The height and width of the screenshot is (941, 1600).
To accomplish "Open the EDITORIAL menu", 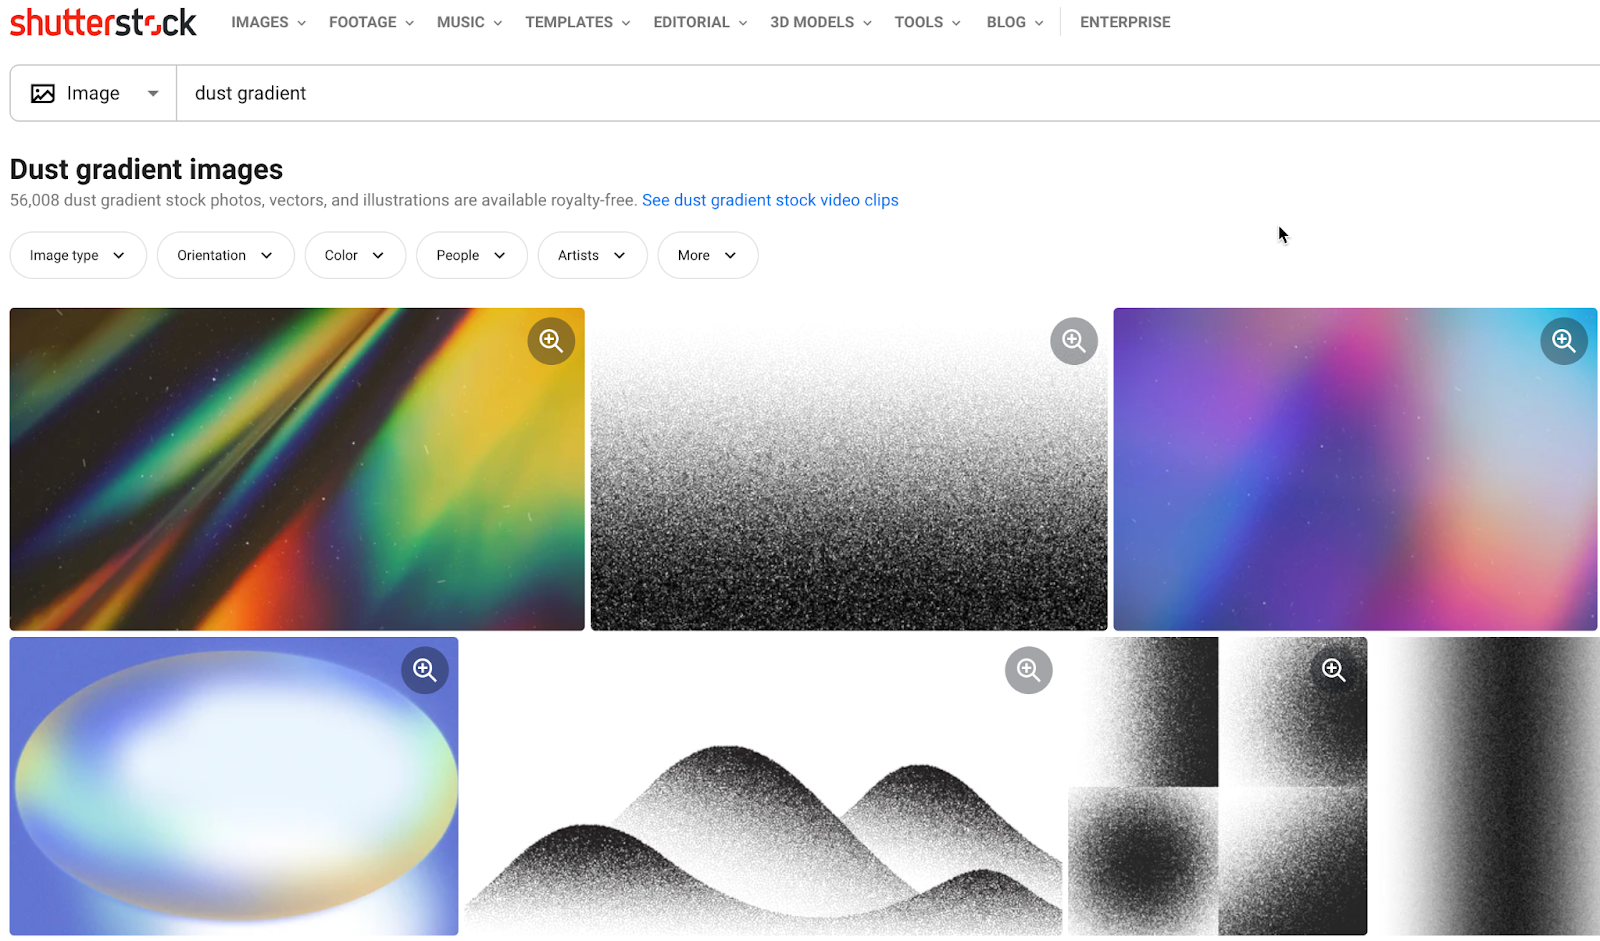I will (x=699, y=21).
